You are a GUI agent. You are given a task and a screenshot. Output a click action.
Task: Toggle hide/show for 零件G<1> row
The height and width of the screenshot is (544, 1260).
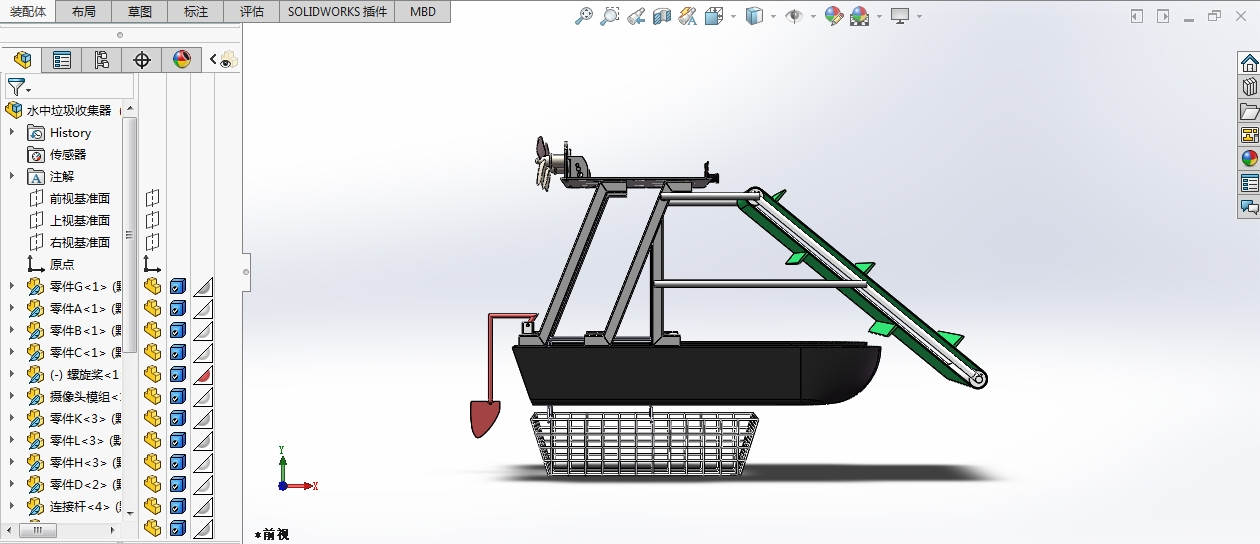click(152, 286)
